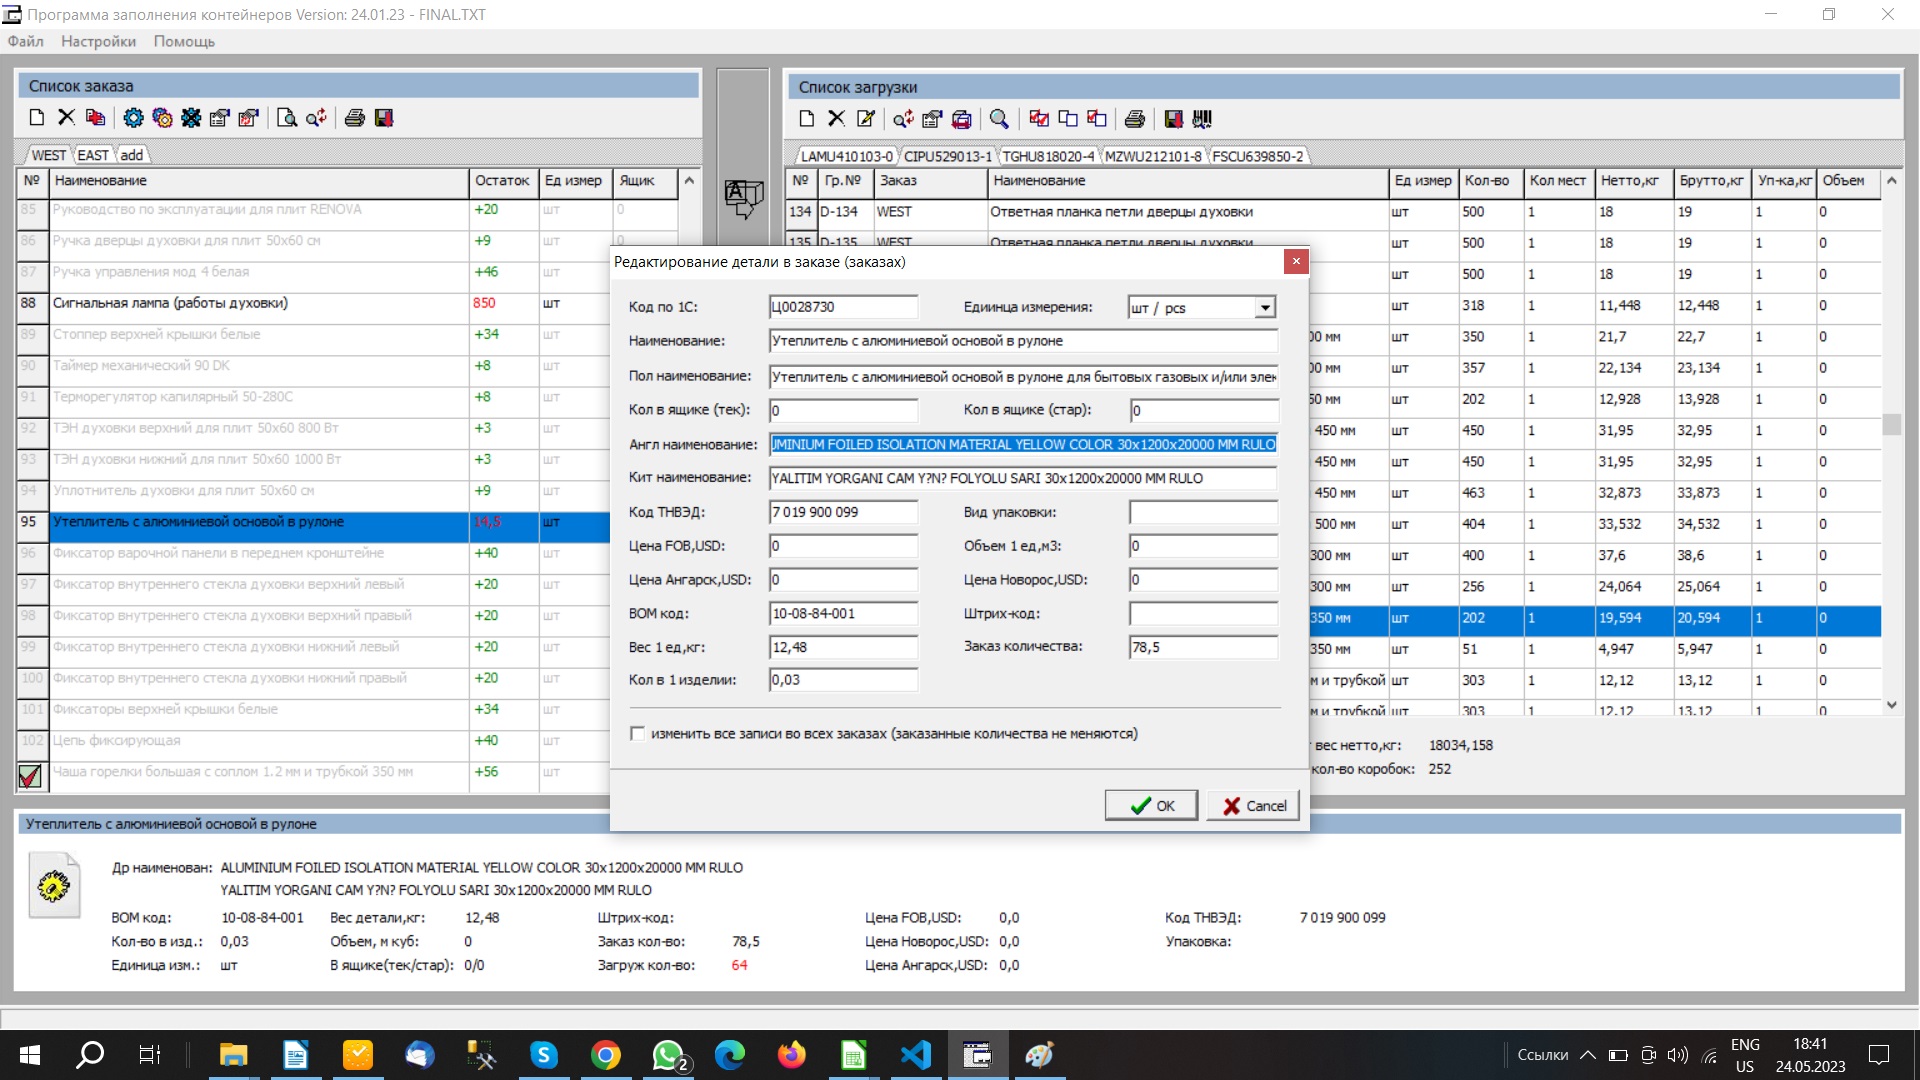
Task: Confirm the dialog with the OK button
Action: click(1151, 805)
